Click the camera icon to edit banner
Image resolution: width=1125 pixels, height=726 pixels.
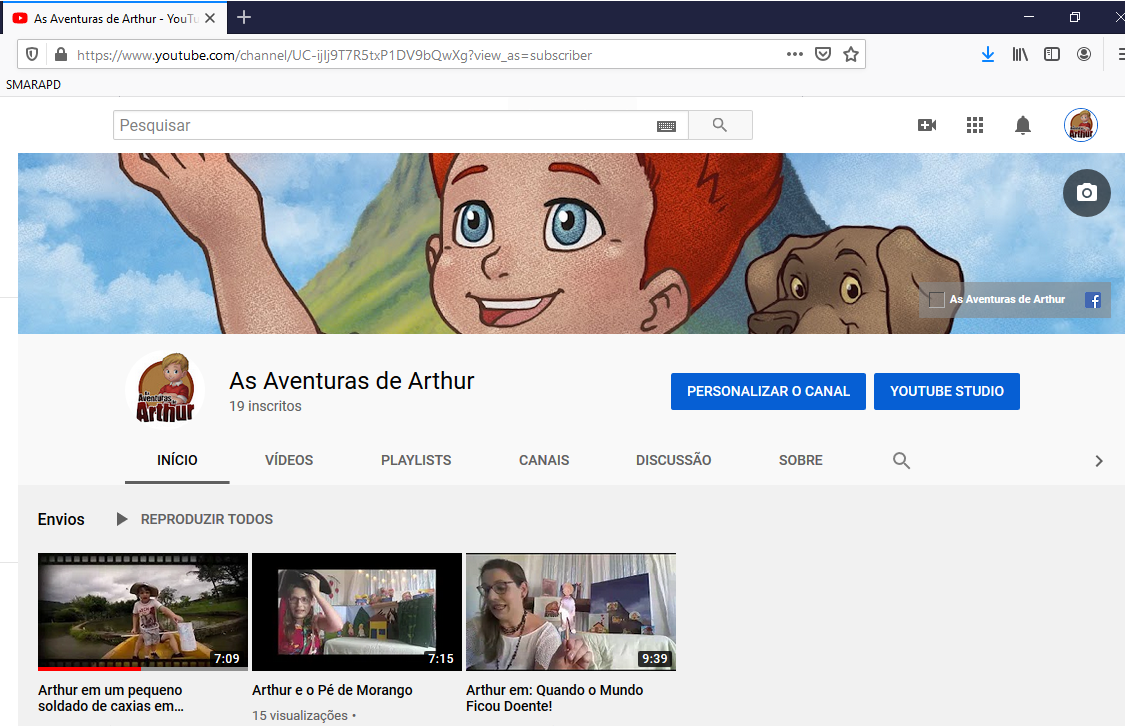[x=1086, y=193]
